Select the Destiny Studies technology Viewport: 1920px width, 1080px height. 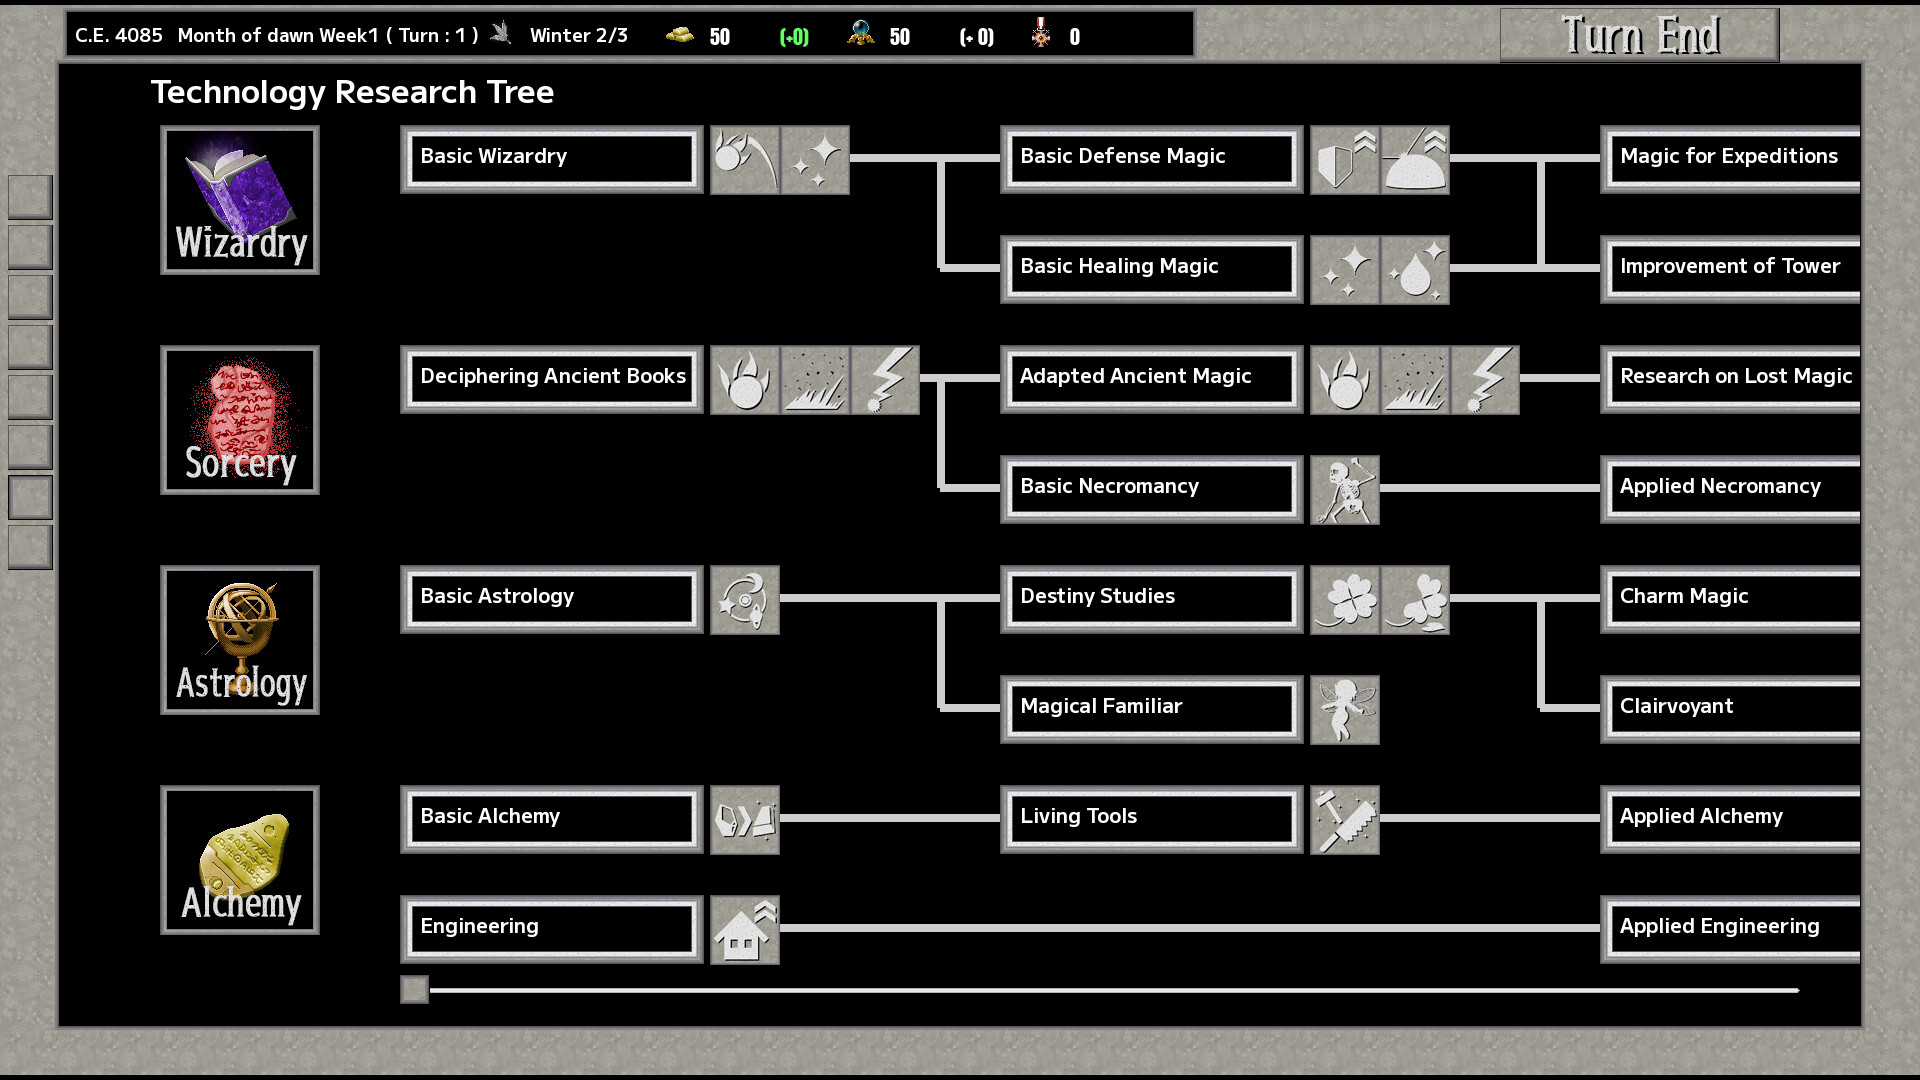tap(1152, 599)
